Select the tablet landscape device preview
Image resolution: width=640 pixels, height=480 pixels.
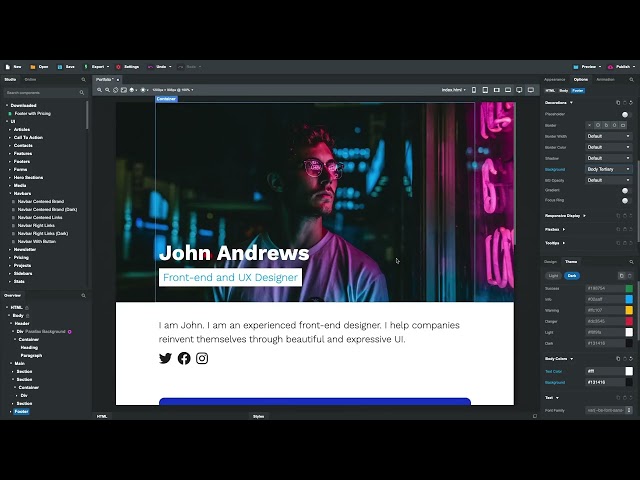[x=497, y=90]
